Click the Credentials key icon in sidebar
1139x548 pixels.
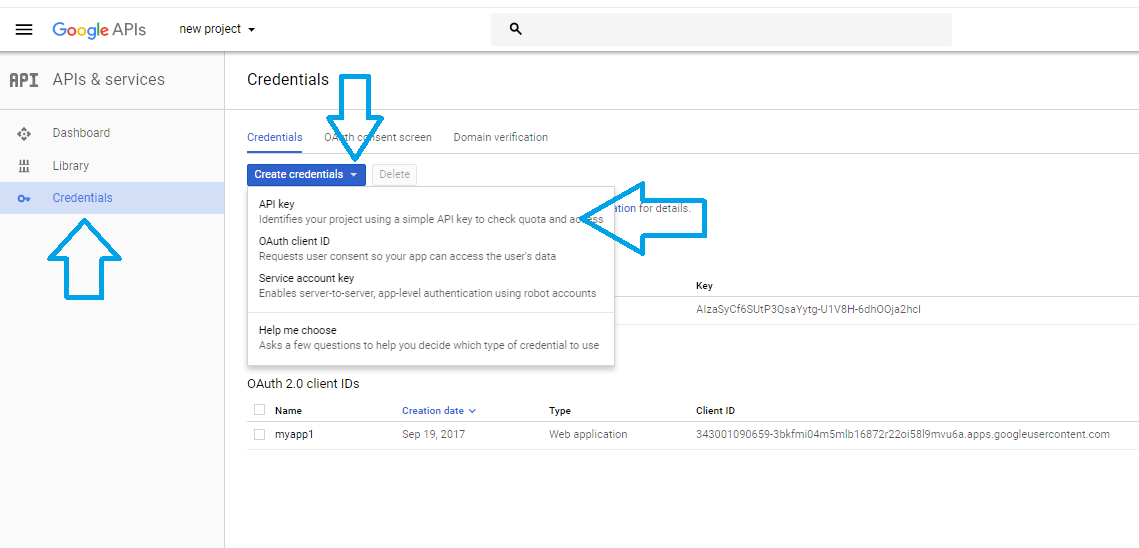click(x=24, y=198)
